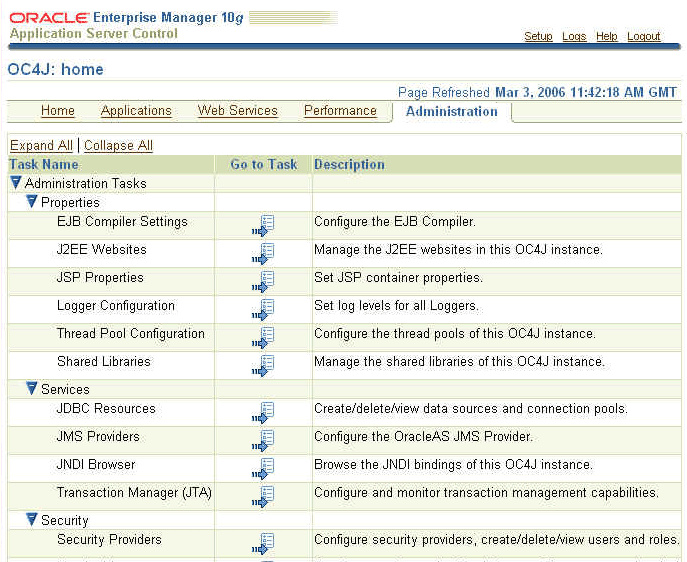Collapse the Services section arrow
Viewport: 687px width, 562px height.
32,388
